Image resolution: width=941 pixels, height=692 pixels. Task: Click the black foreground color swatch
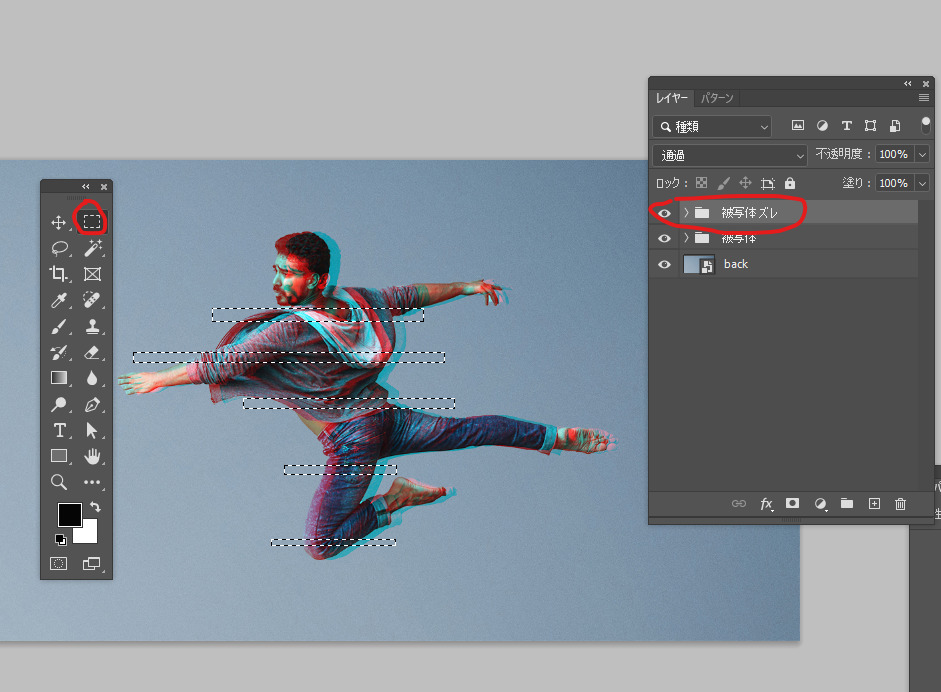(69, 514)
